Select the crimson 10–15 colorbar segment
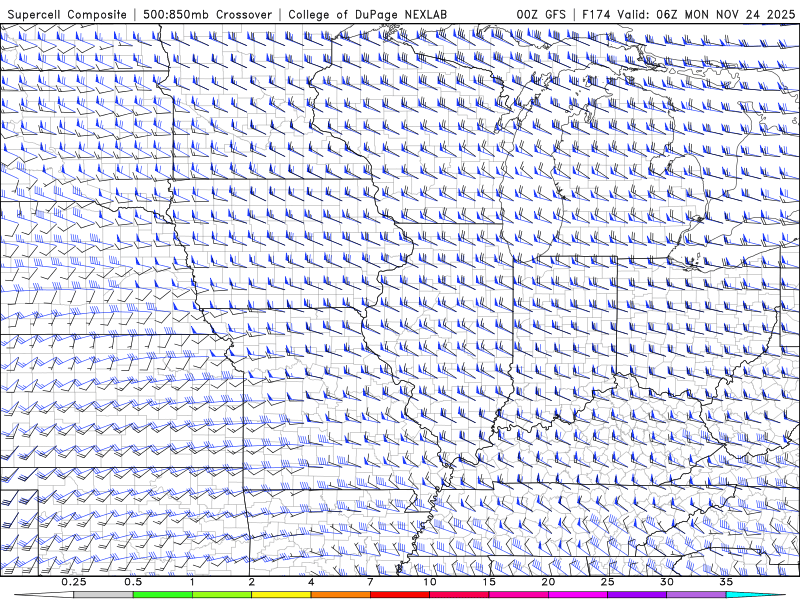The height and width of the screenshot is (600, 800). [x=459, y=595]
